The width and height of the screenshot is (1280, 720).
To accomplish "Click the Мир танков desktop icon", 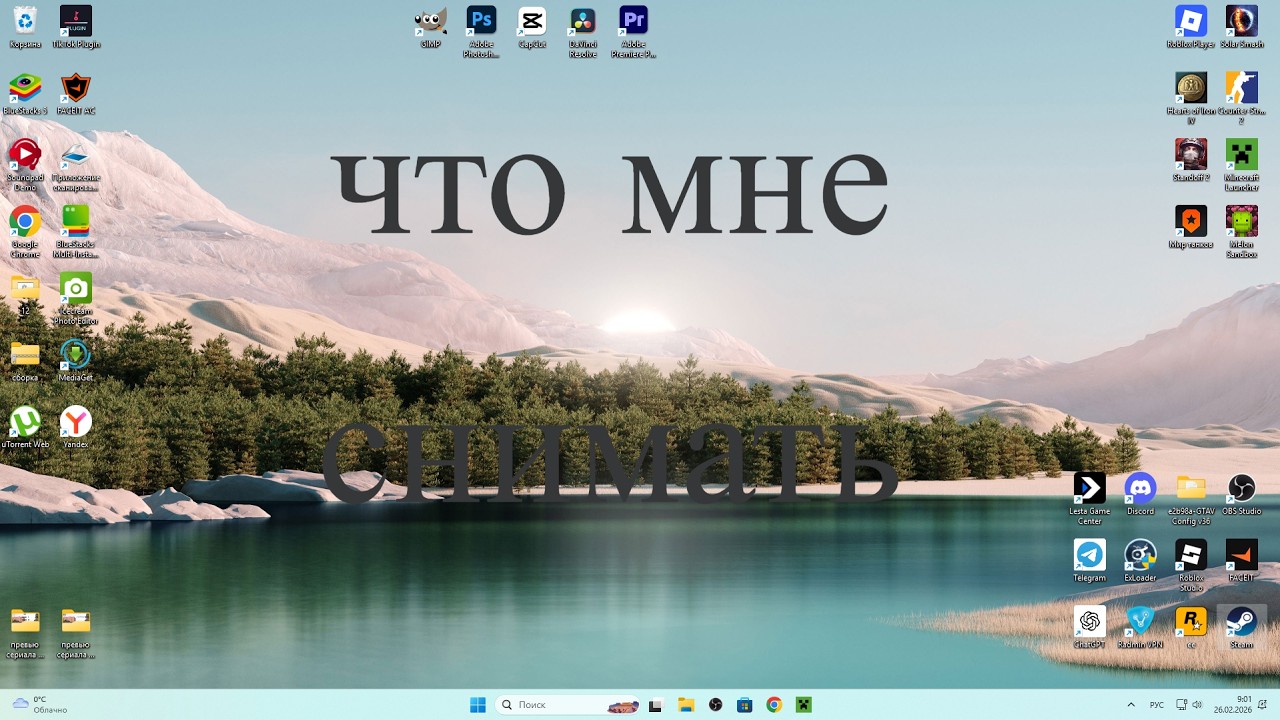I will click(1191, 227).
